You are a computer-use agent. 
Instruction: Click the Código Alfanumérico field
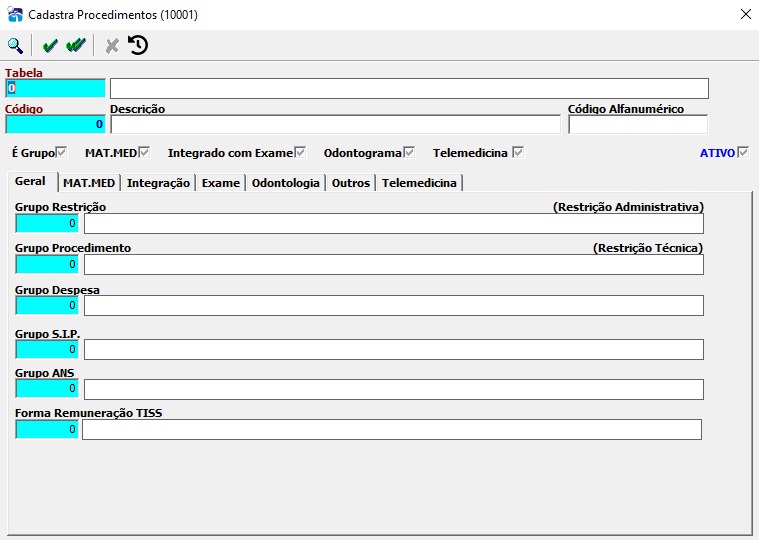[638, 124]
